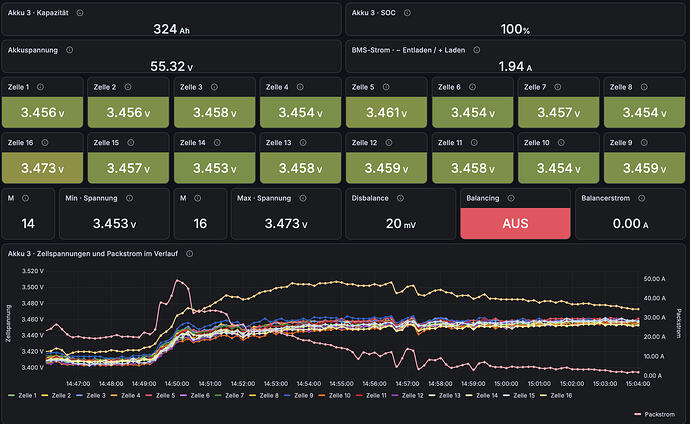
Task: Select the info icon beside Zelle 6
Action: click(x=472, y=87)
